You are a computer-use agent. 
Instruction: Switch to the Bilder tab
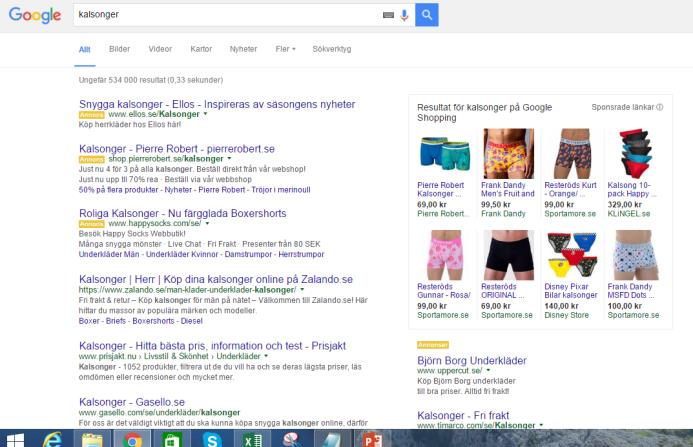(x=119, y=49)
